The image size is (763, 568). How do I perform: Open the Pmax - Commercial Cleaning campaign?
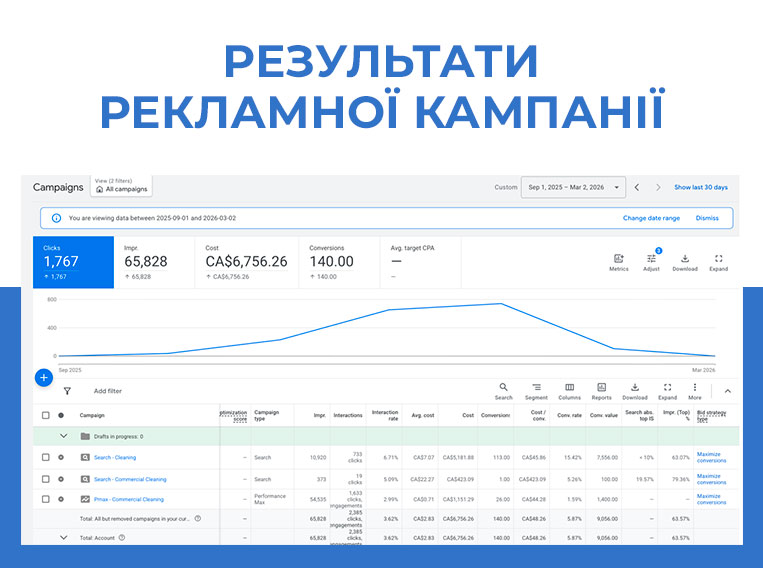click(x=128, y=499)
